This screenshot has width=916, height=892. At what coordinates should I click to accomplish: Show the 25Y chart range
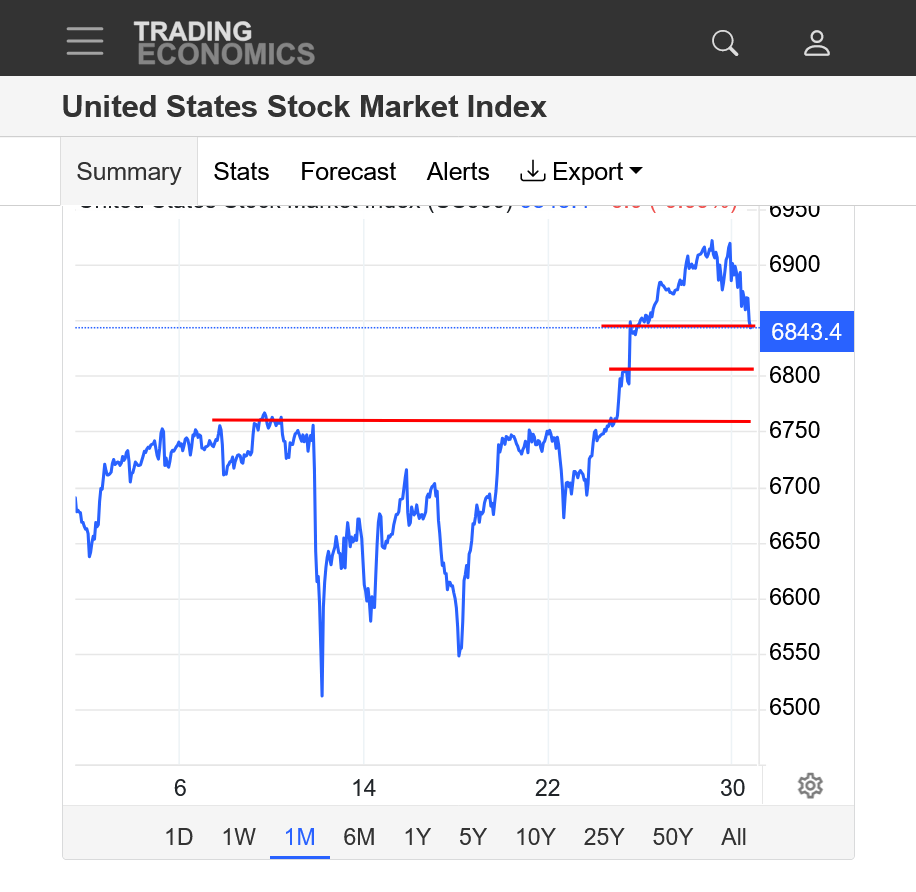pyautogui.click(x=603, y=837)
